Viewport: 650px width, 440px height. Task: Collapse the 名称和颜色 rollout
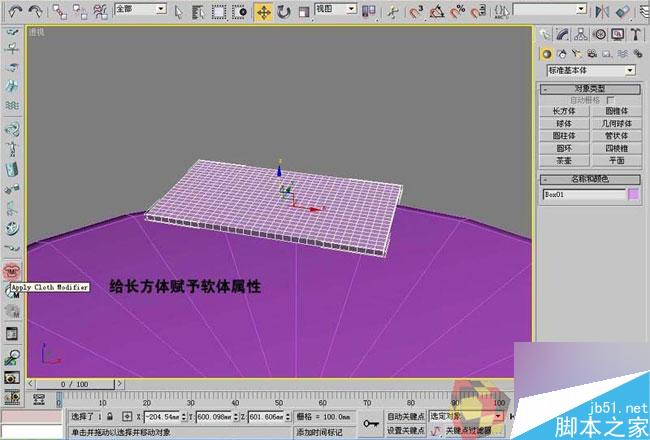click(590, 179)
